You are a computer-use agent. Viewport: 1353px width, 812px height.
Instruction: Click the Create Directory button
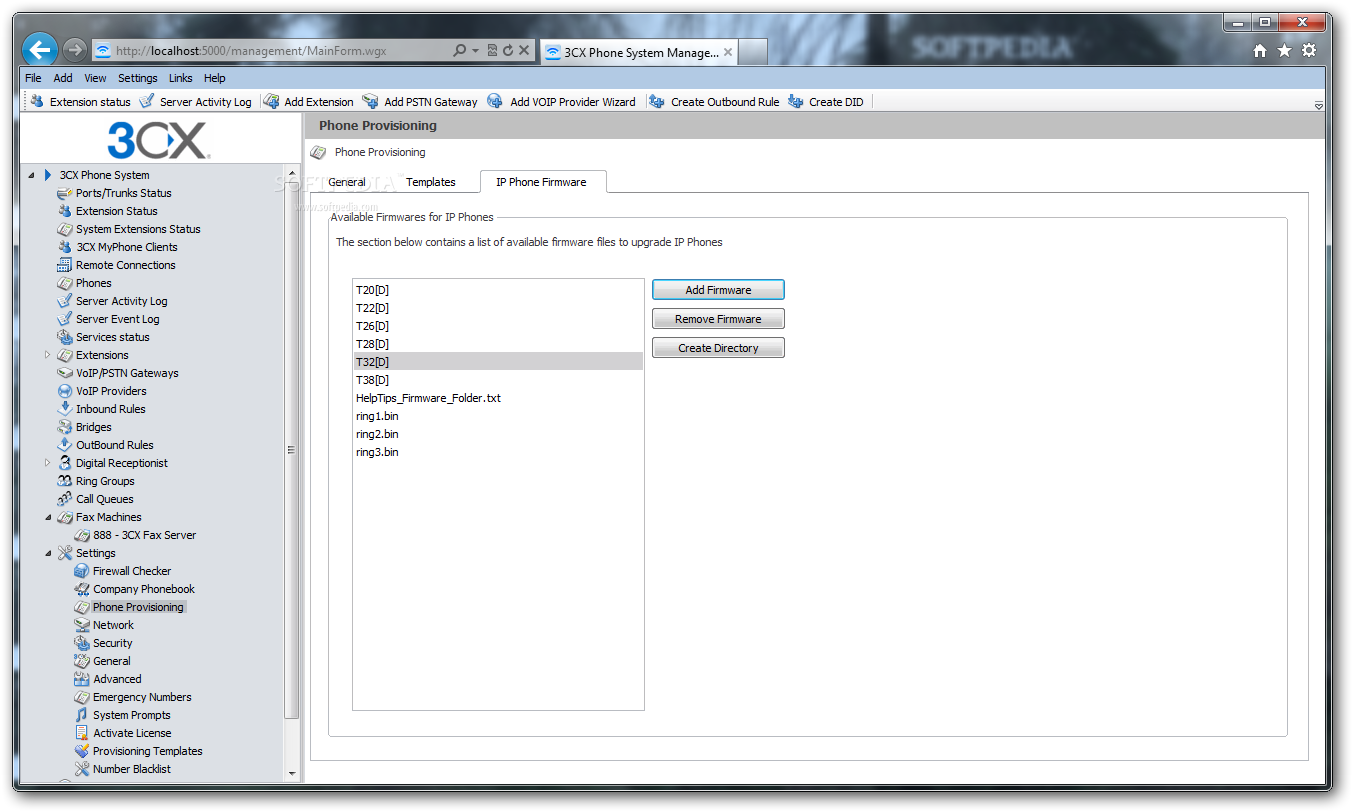(x=718, y=348)
